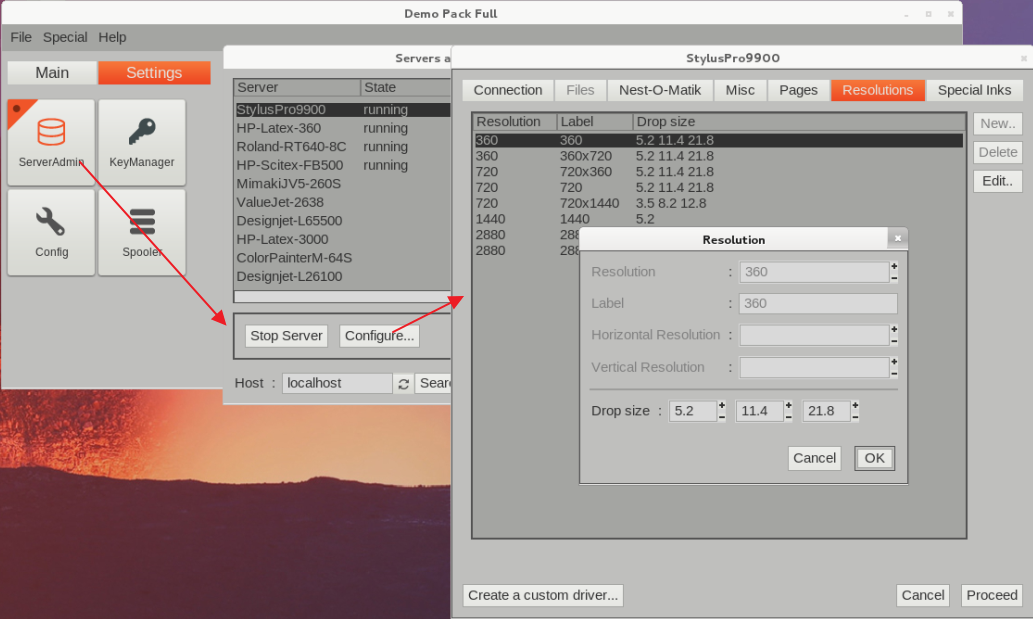Decrease the 21.8 drop size value
The width and height of the screenshot is (1033, 619).
pos(855,417)
